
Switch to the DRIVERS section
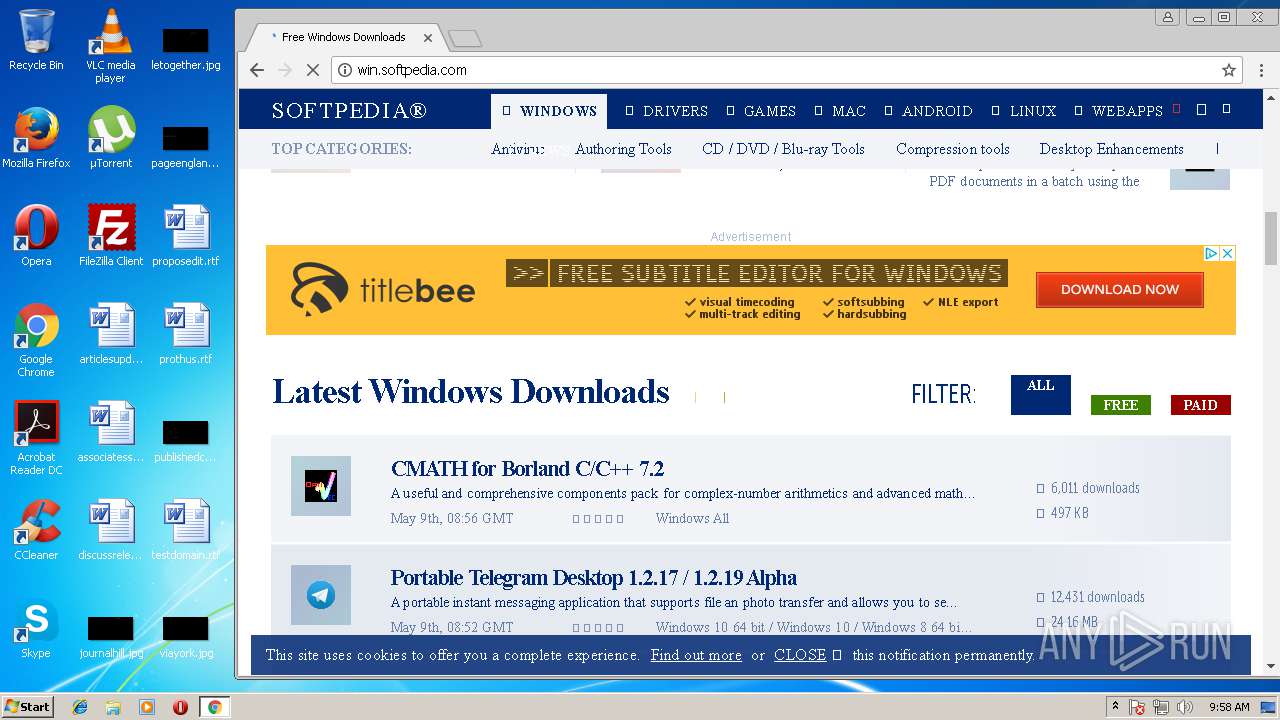click(x=666, y=111)
